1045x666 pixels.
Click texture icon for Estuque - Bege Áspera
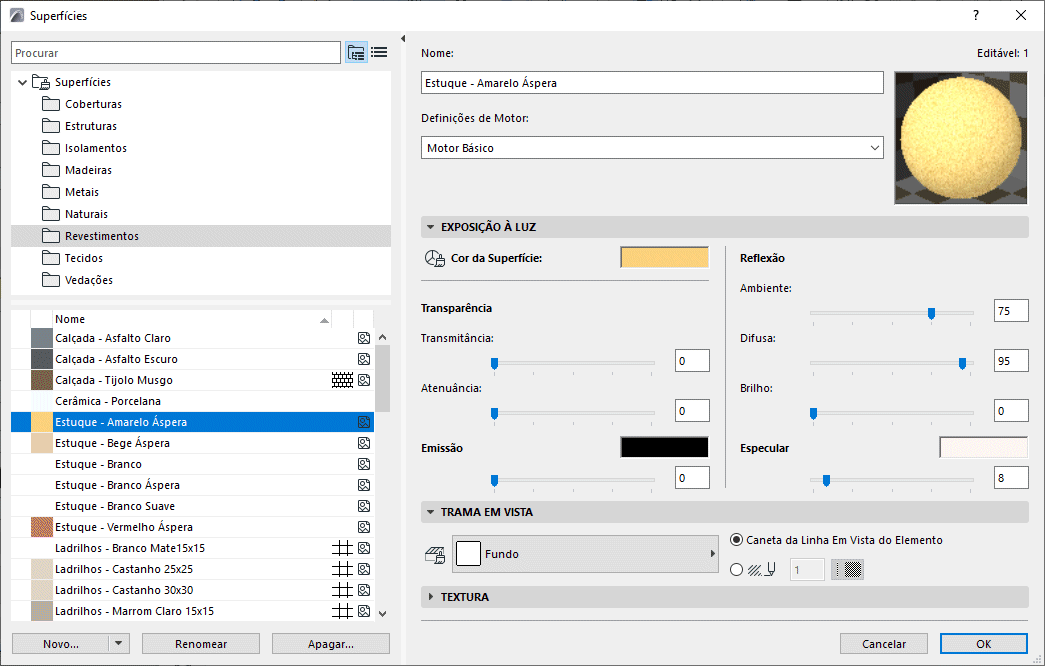364,443
